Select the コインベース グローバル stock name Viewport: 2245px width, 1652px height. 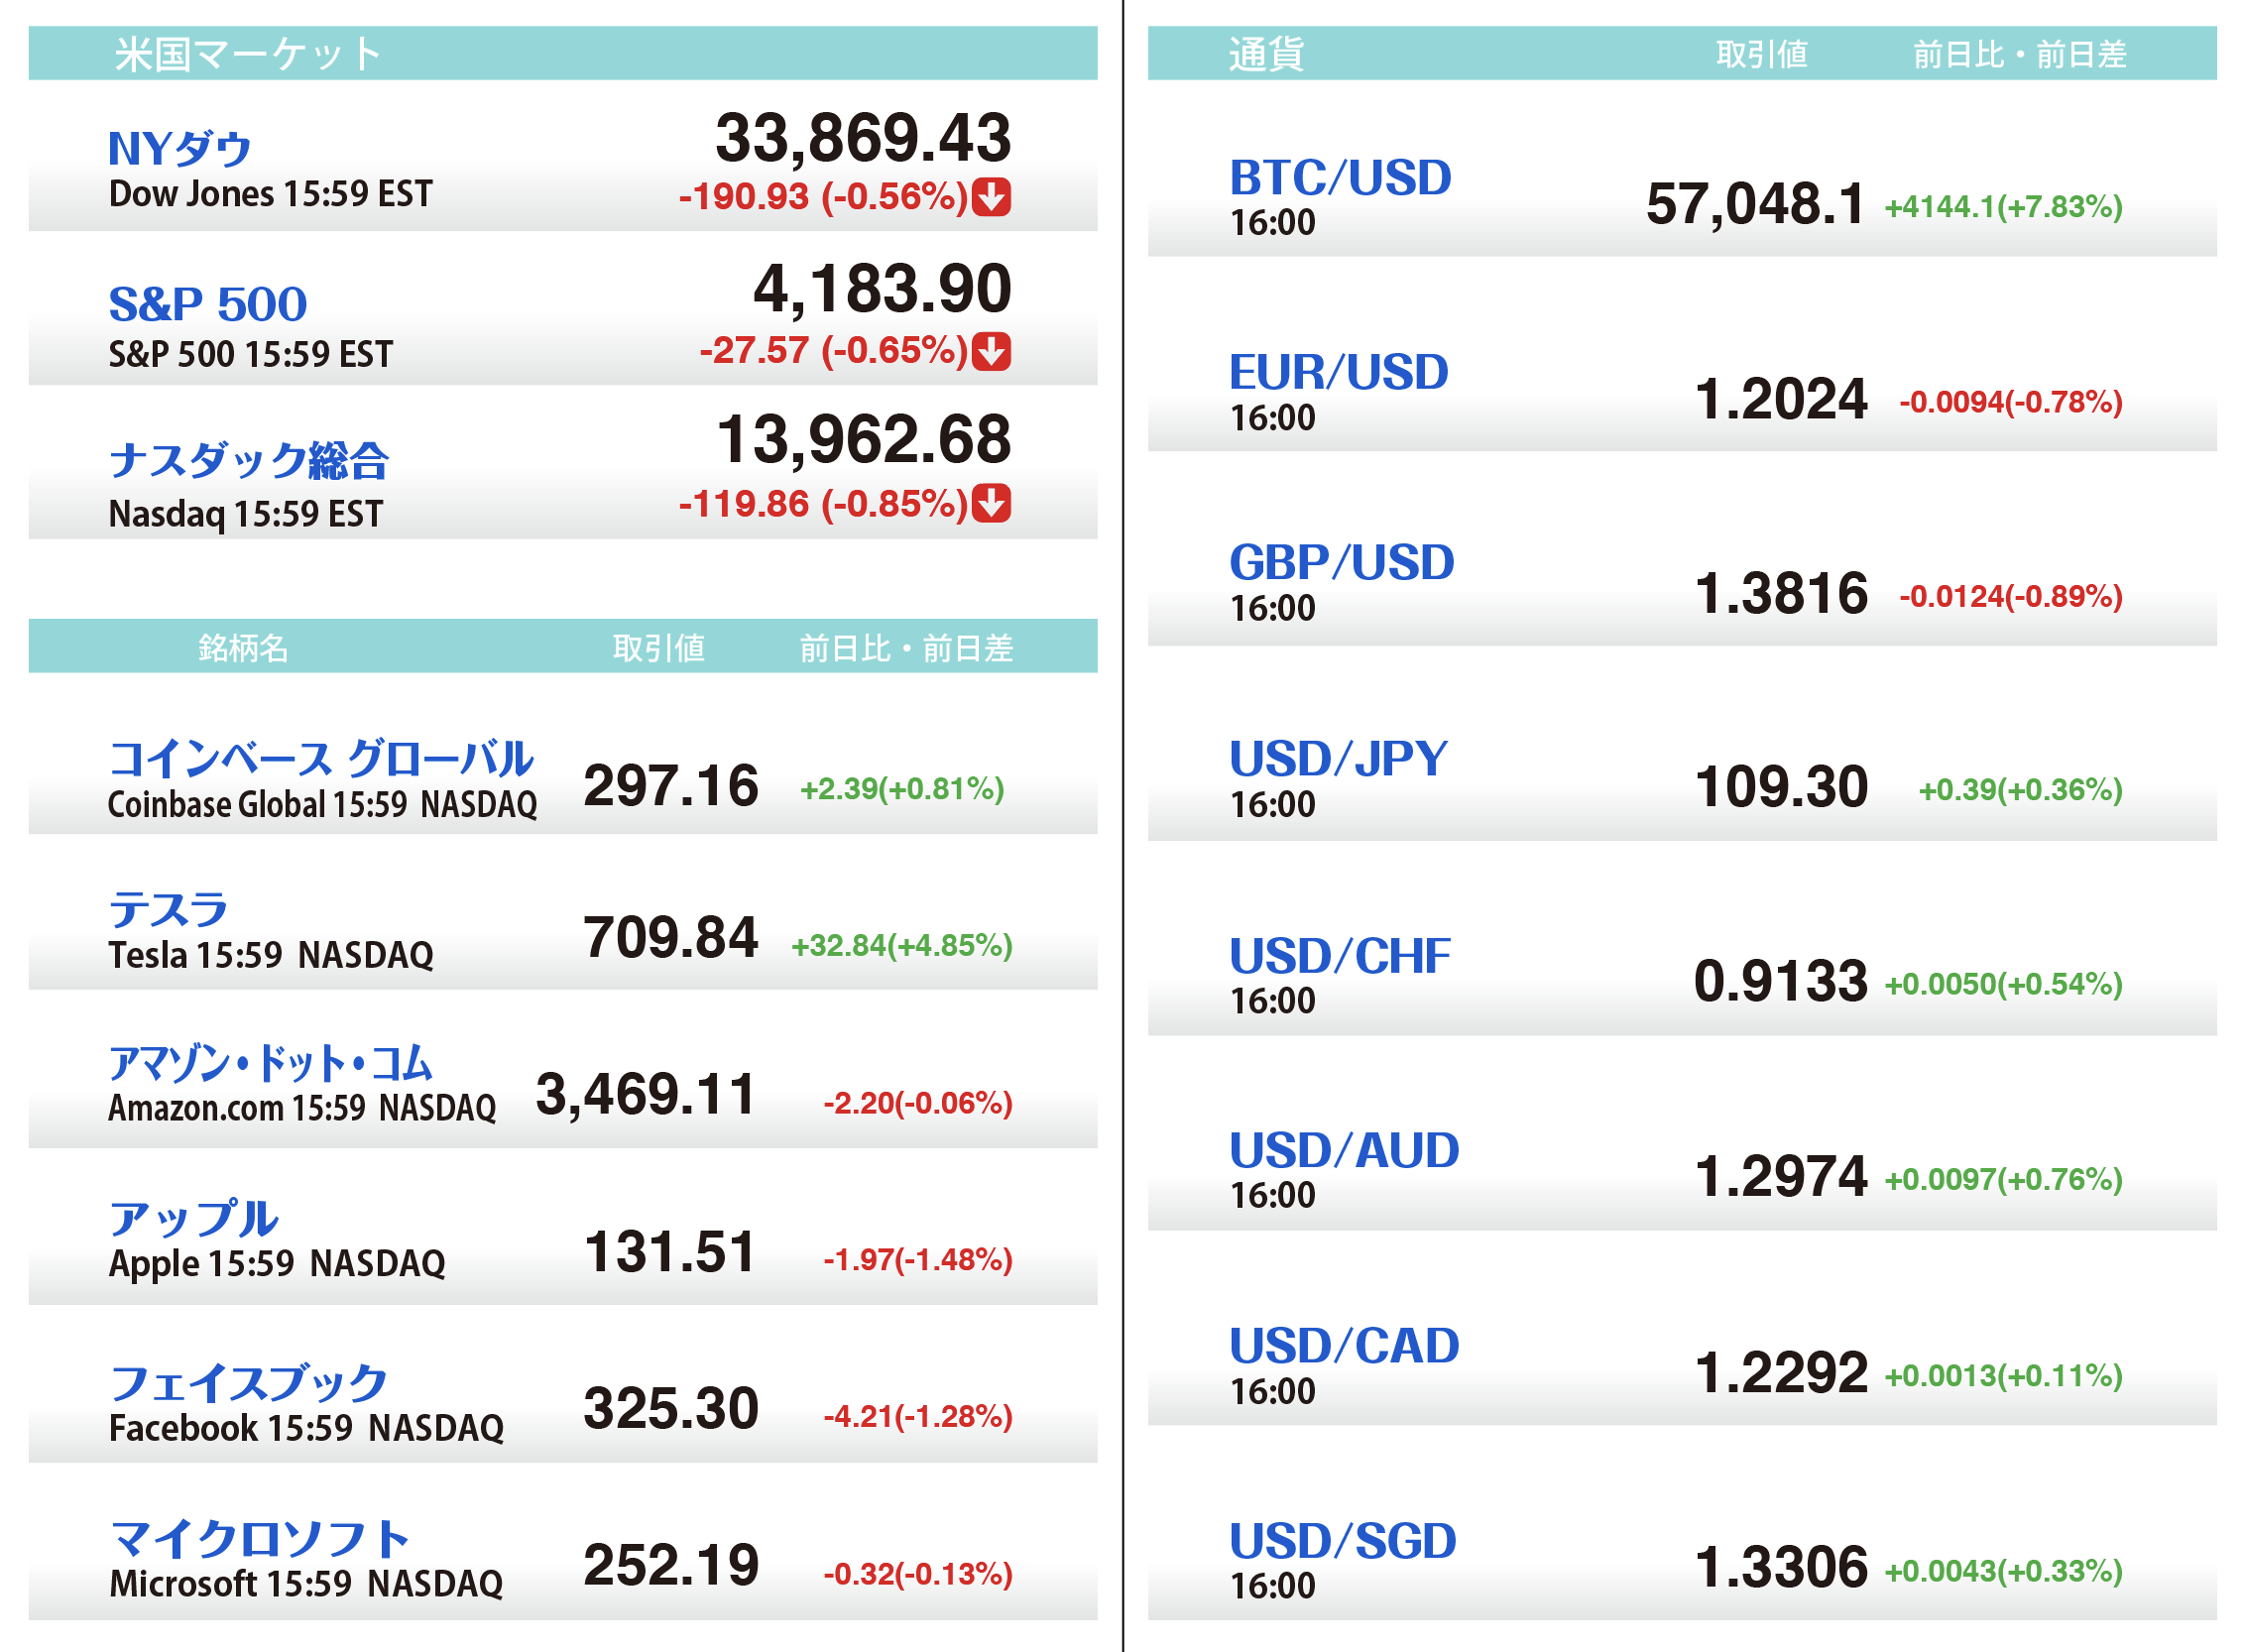click(x=320, y=758)
